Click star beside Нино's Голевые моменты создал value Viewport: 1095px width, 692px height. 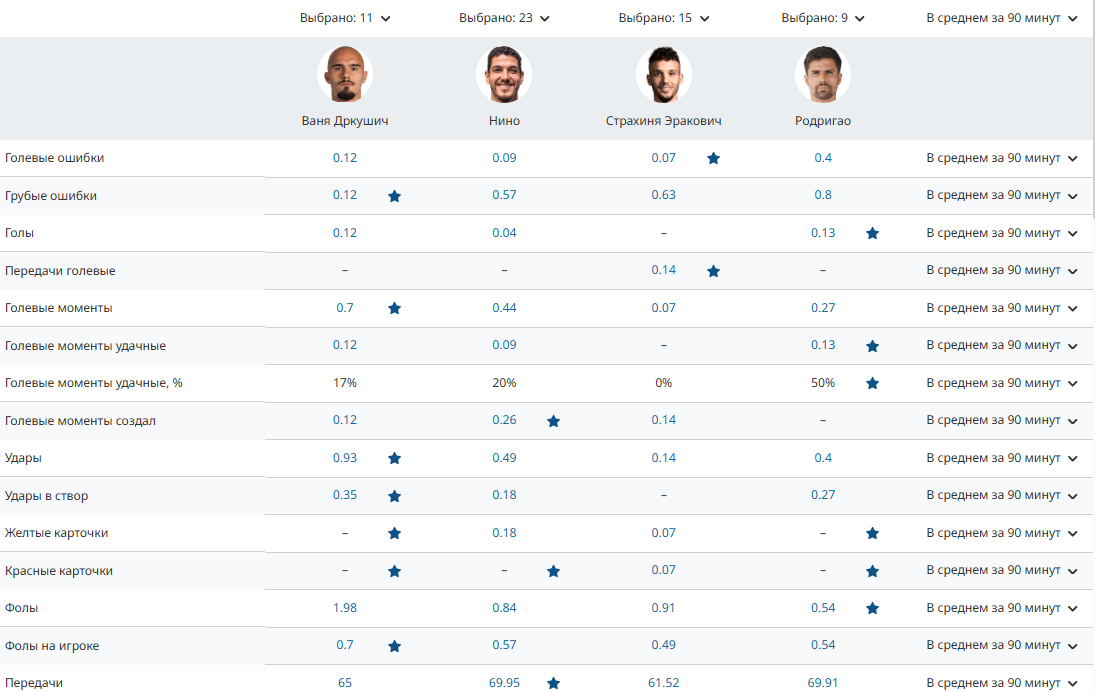(553, 421)
